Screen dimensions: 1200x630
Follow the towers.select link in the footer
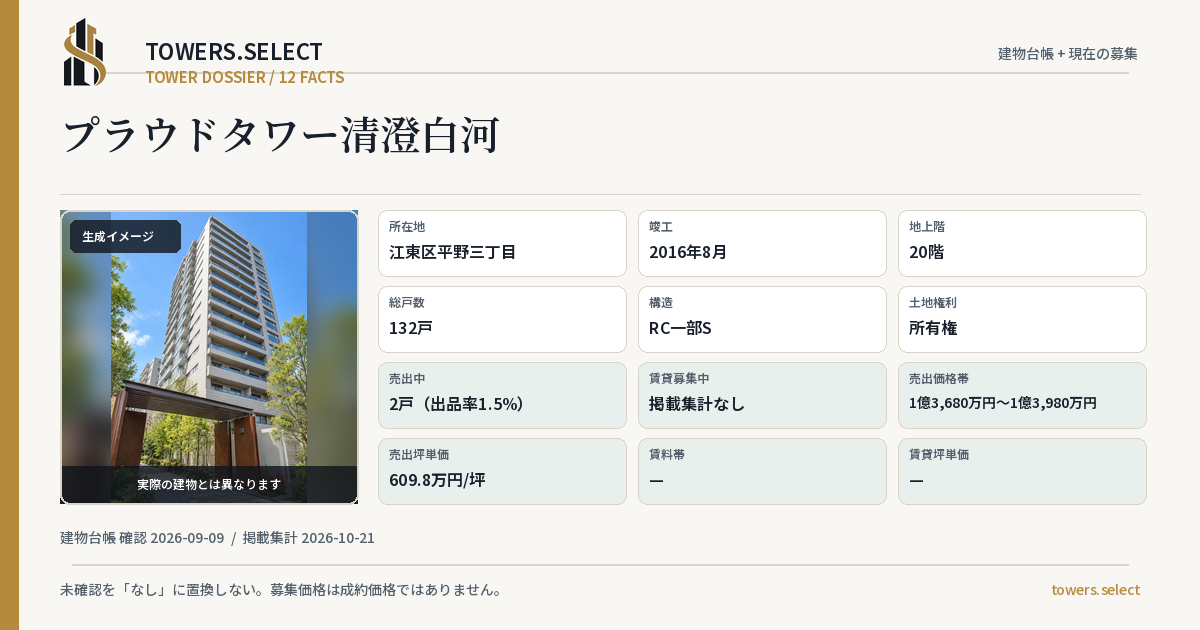[1095, 590]
